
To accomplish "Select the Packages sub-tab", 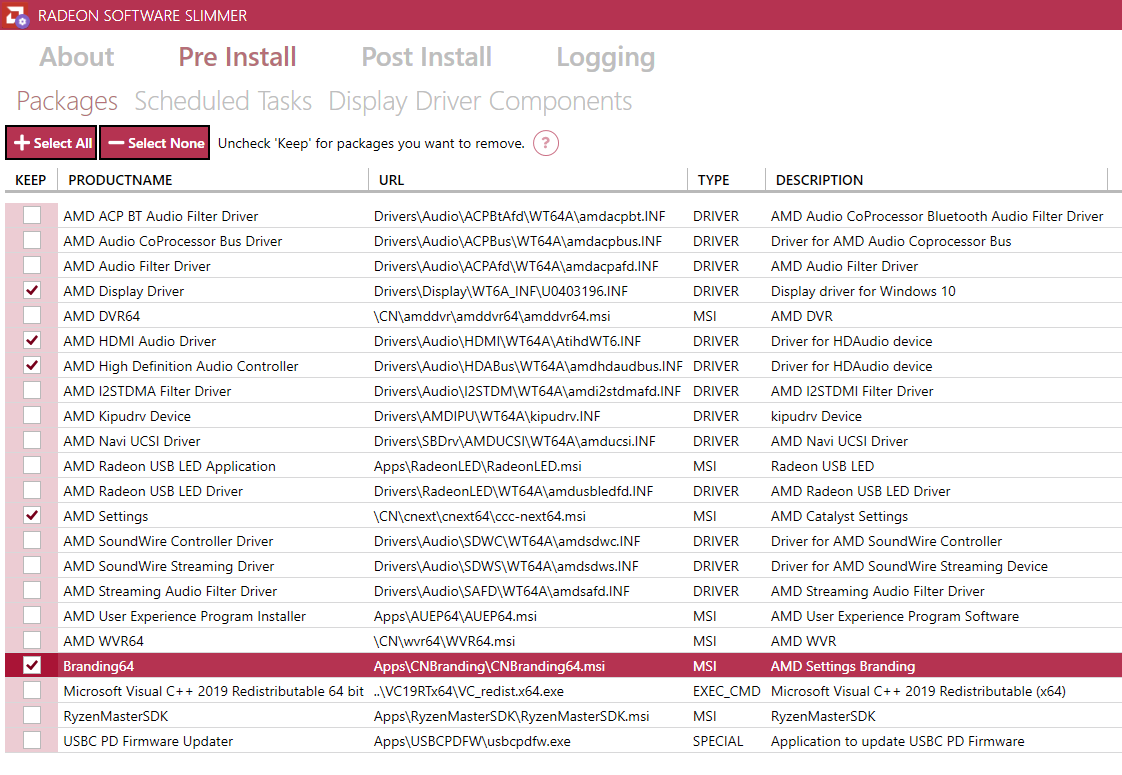I will (67, 102).
